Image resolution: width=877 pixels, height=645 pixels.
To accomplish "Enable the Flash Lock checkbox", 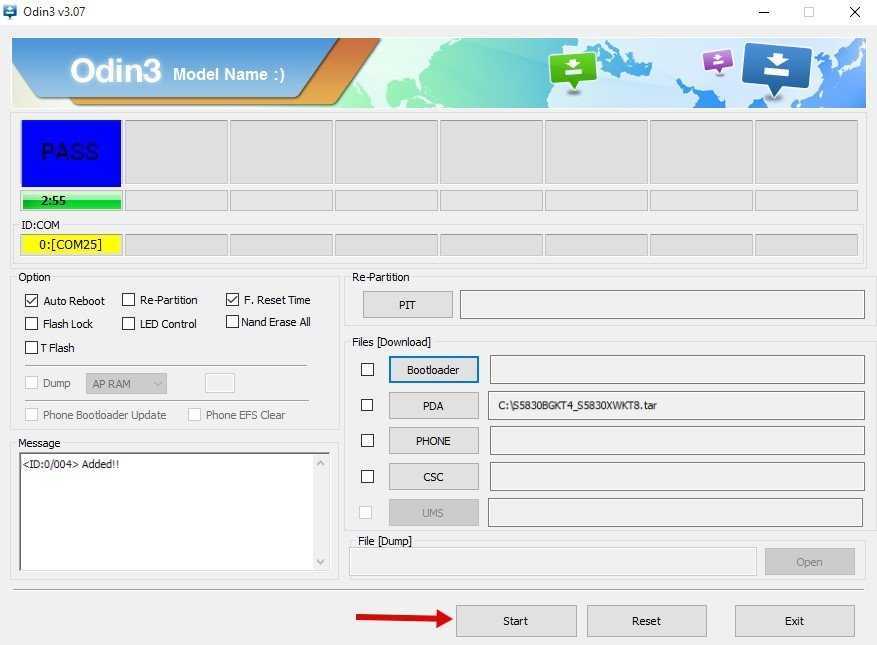I will 31,323.
